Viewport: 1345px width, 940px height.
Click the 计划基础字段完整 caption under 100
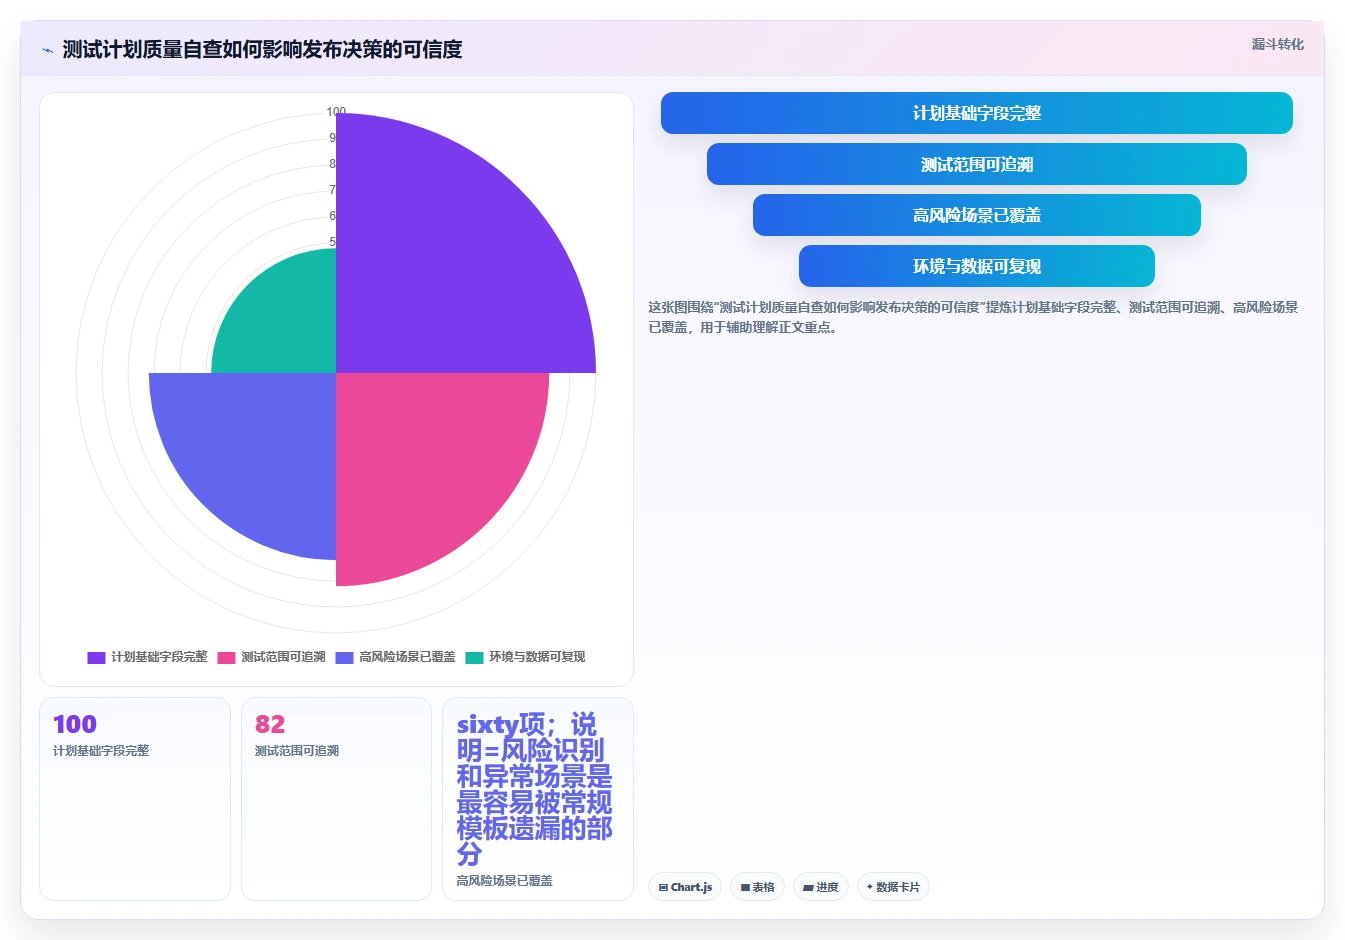(x=101, y=751)
